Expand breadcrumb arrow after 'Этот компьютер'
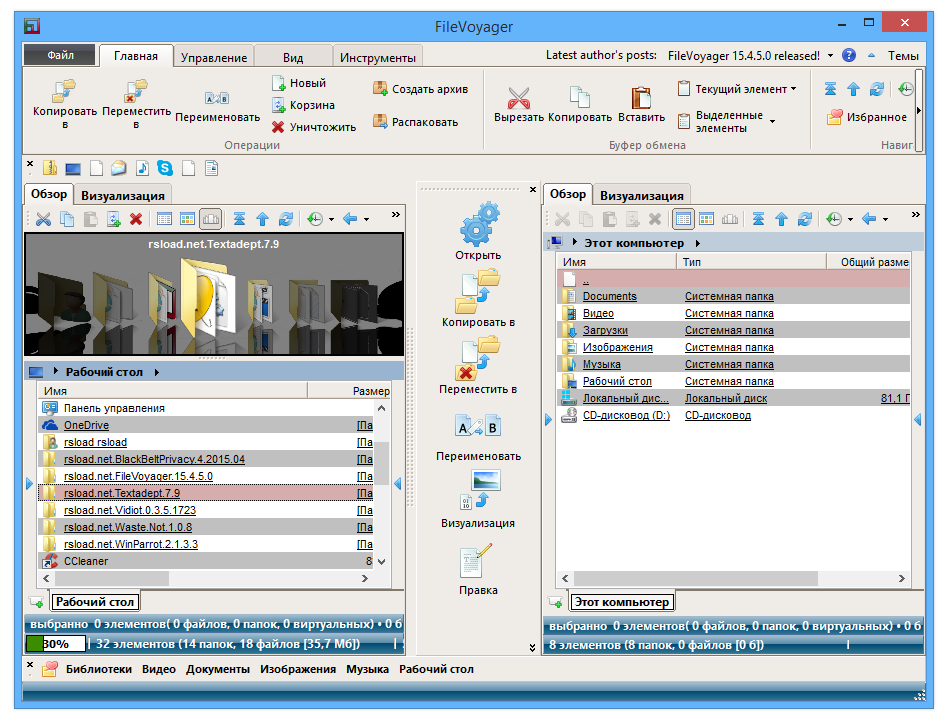Image resolution: width=945 pixels, height=723 pixels. coord(698,243)
